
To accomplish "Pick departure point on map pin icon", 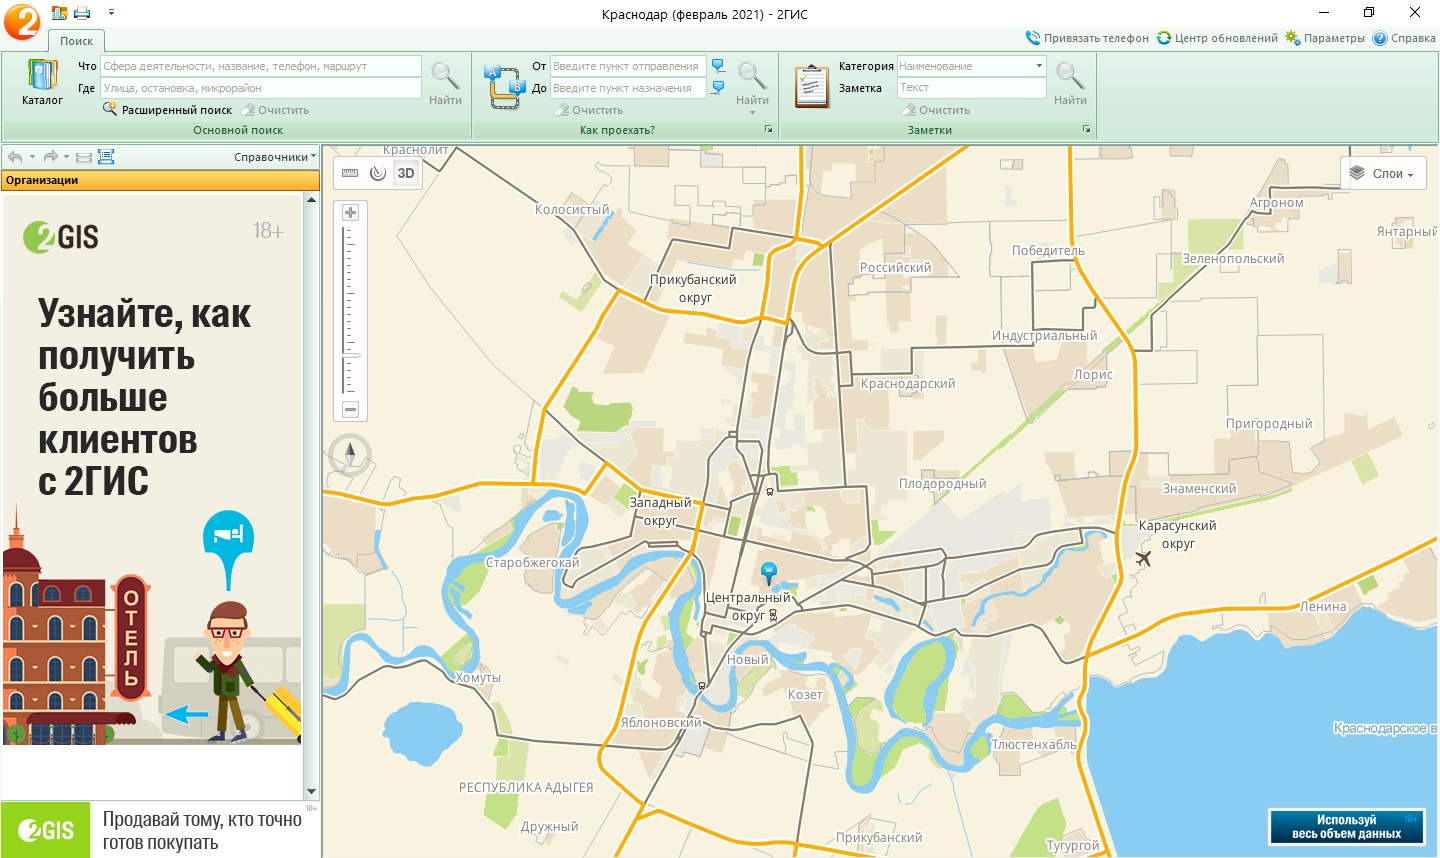I will pyautogui.click(x=718, y=66).
